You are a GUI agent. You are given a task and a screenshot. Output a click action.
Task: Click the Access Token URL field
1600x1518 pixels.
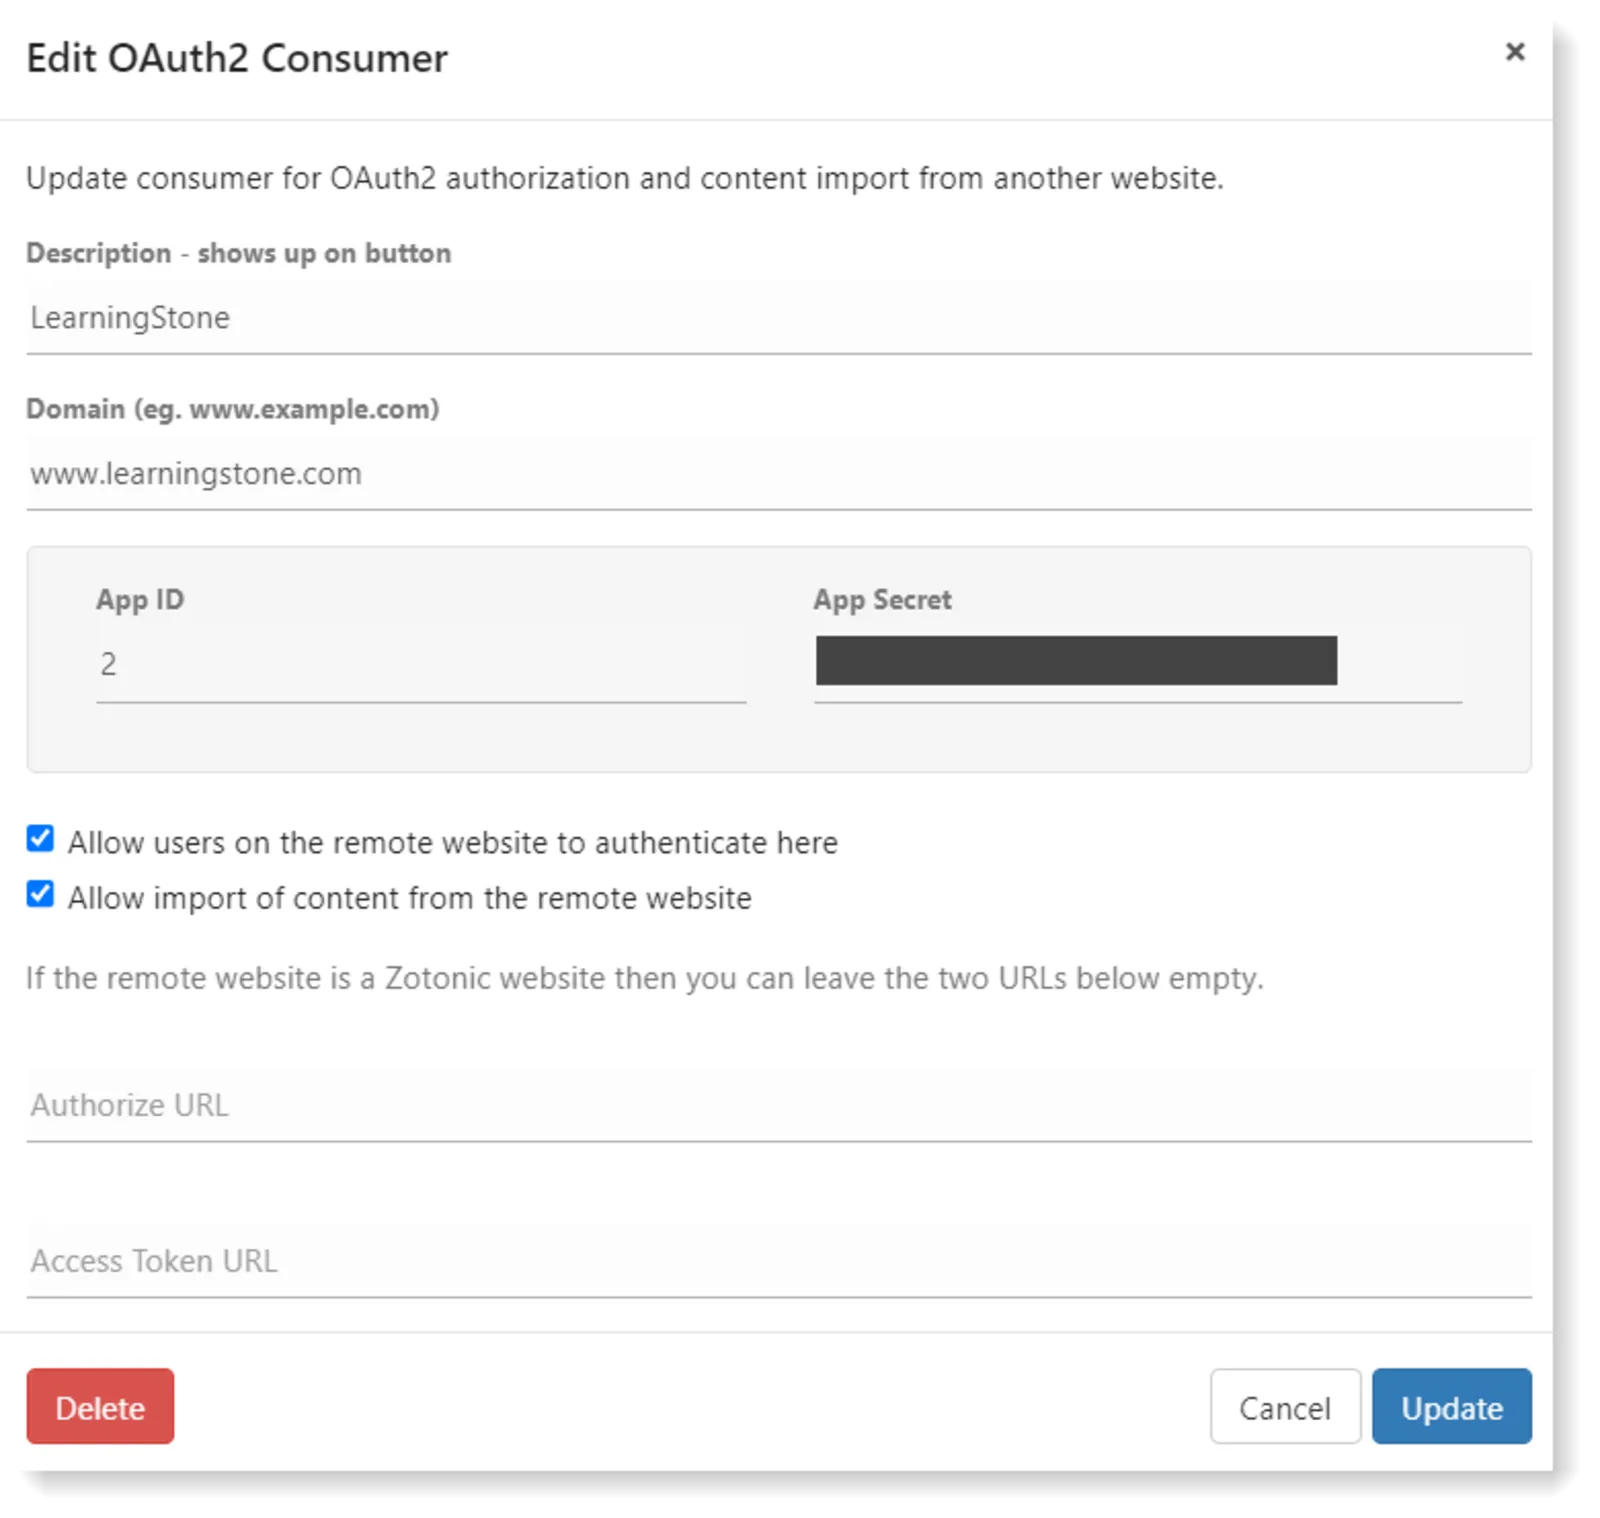[x=778, y=1261]
